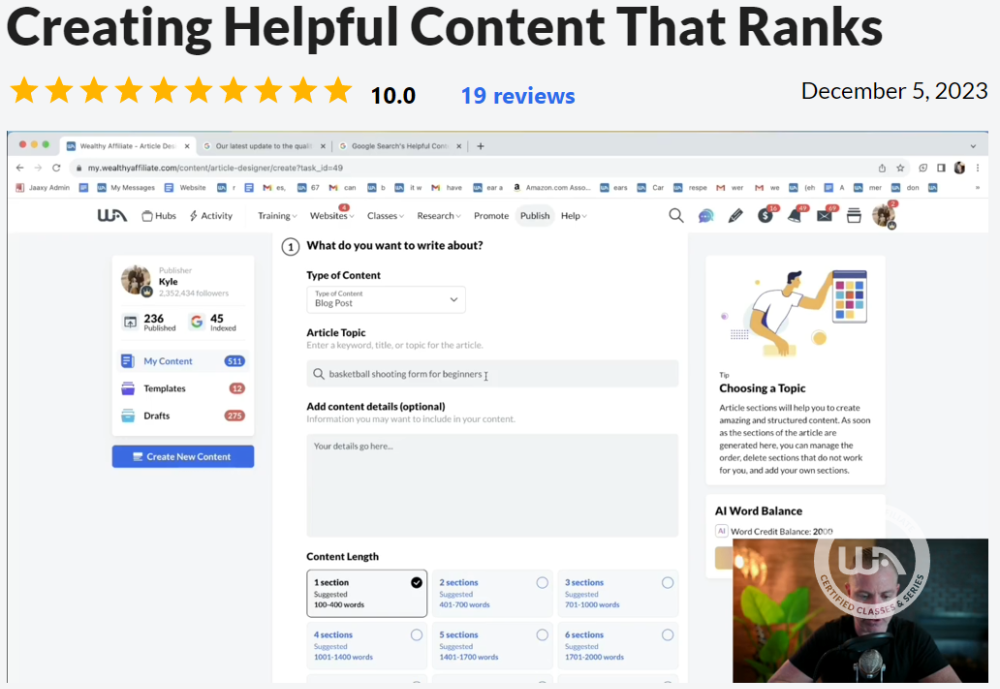The image size is (1000, 689).
Task: Open a new browser tab with plus
Action: 480,146
